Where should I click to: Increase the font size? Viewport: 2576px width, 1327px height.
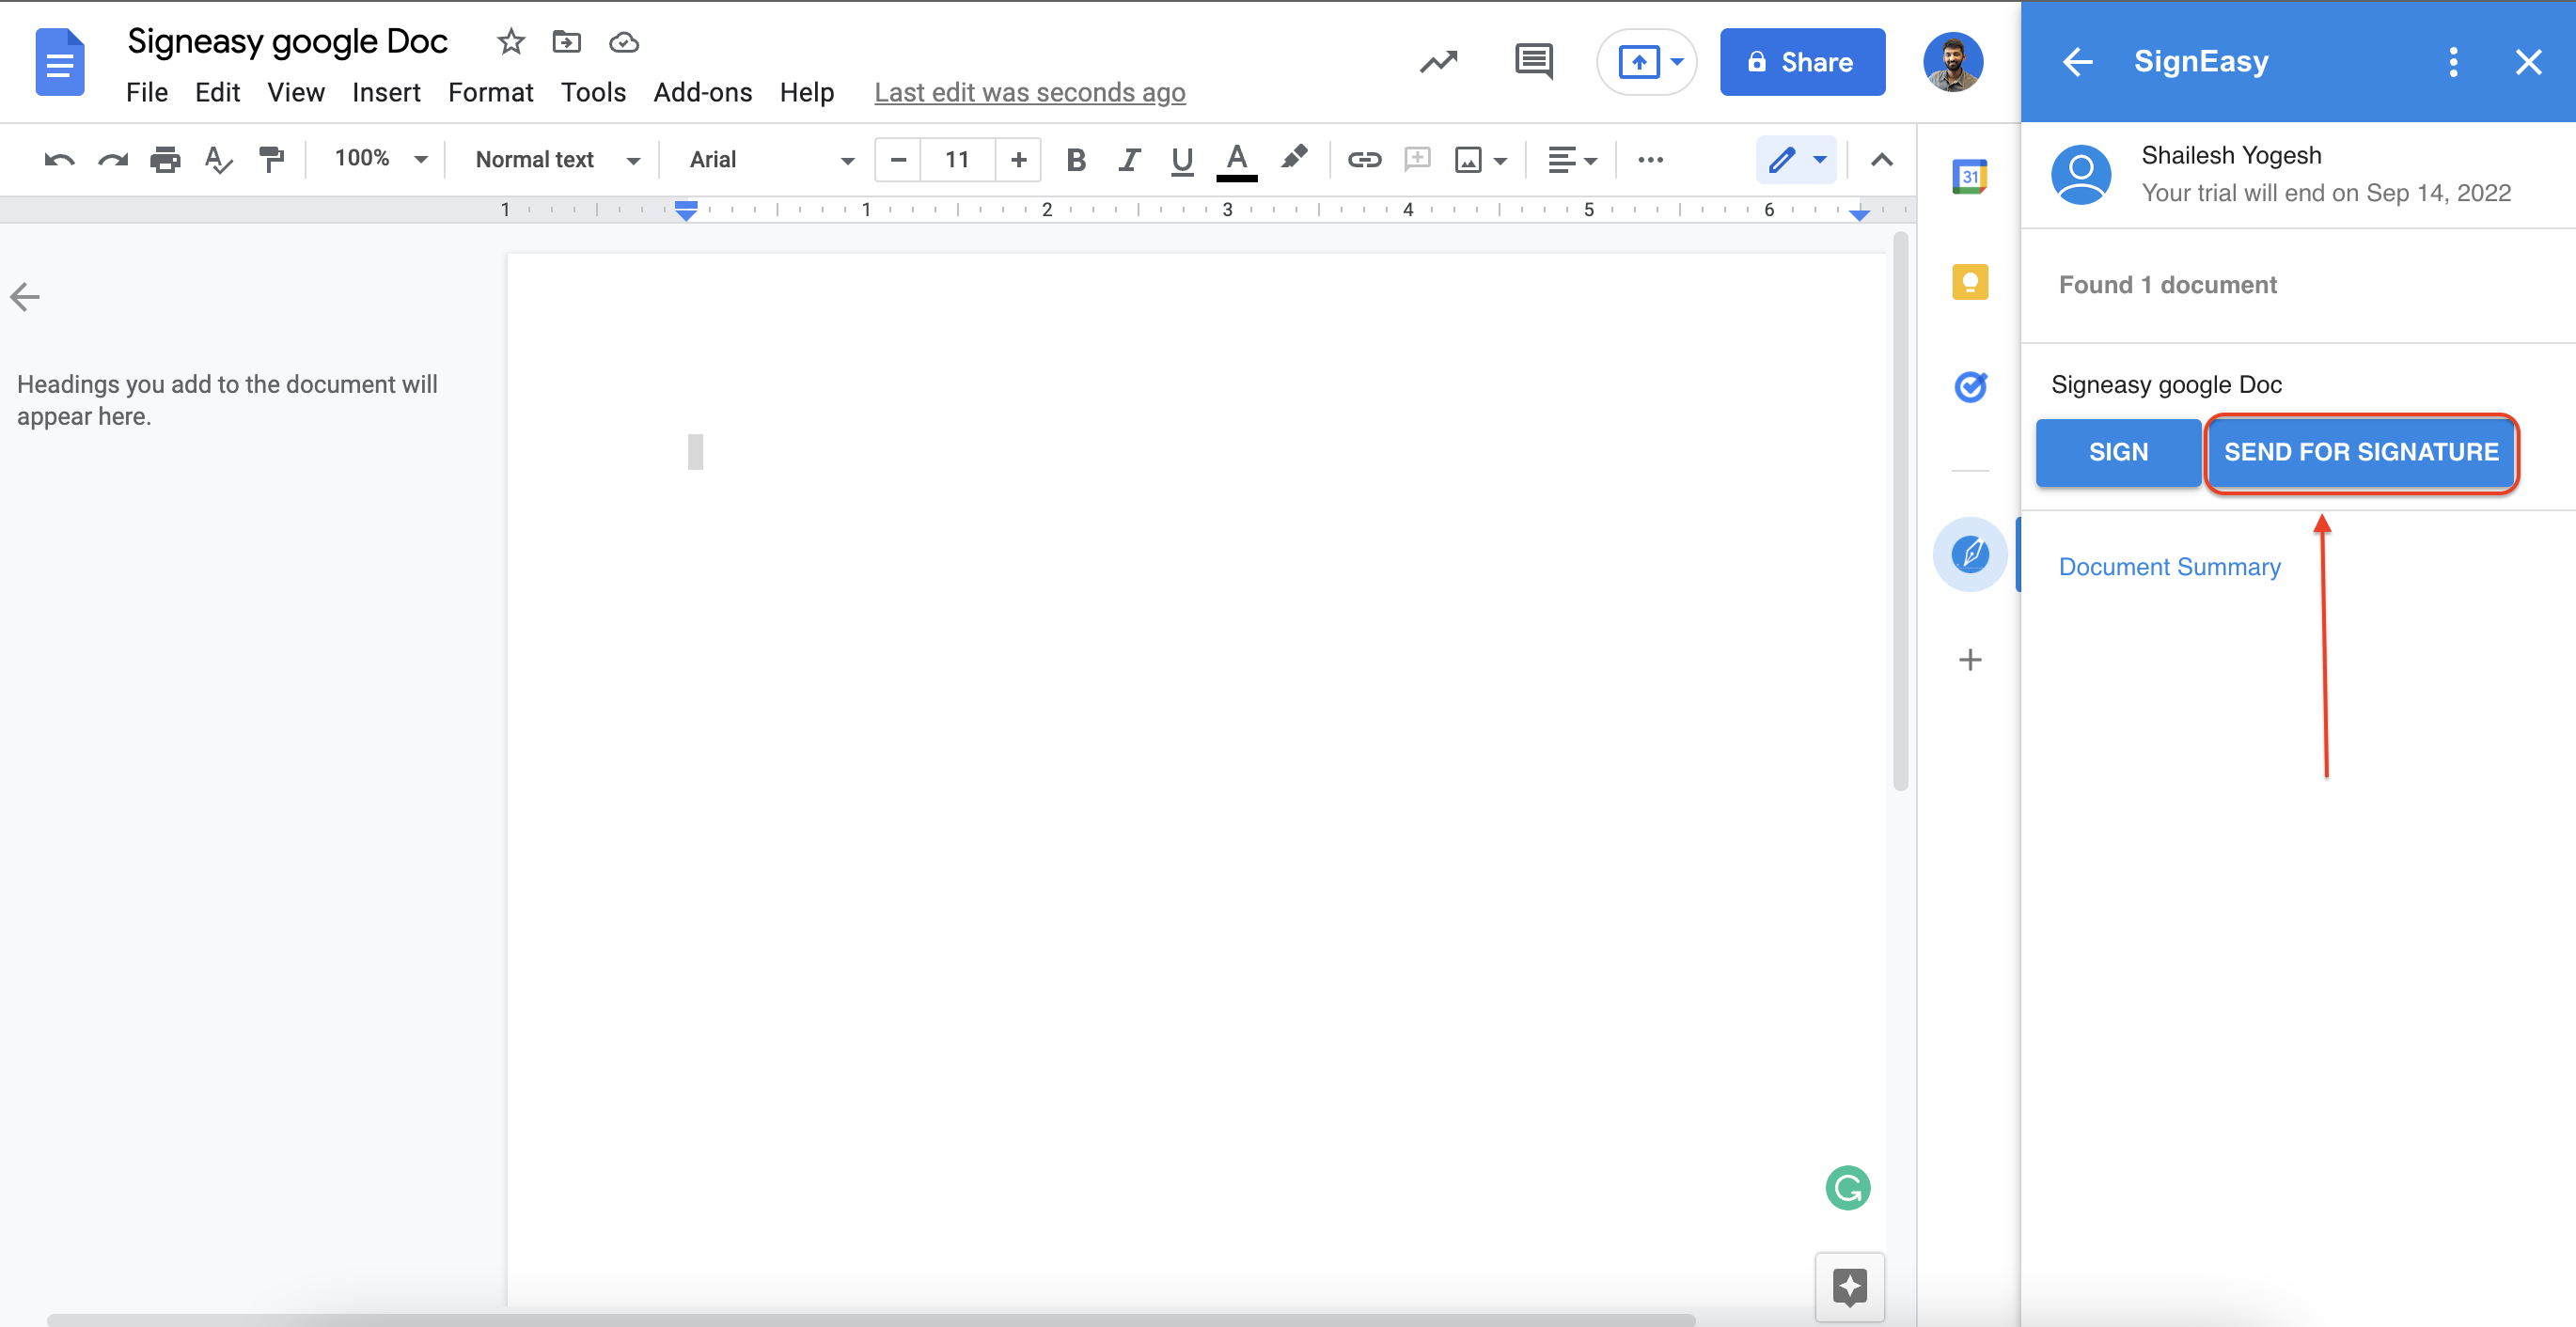(x=1018, y=160)
